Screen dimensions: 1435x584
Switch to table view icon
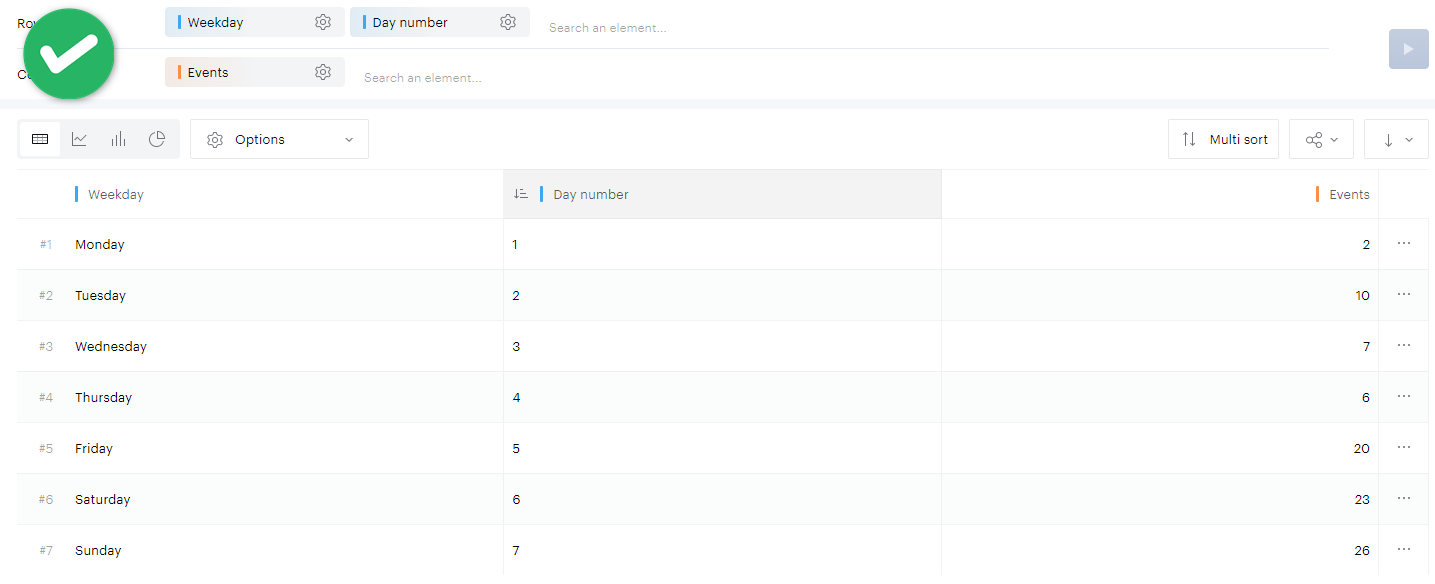(x=40, y=139)
